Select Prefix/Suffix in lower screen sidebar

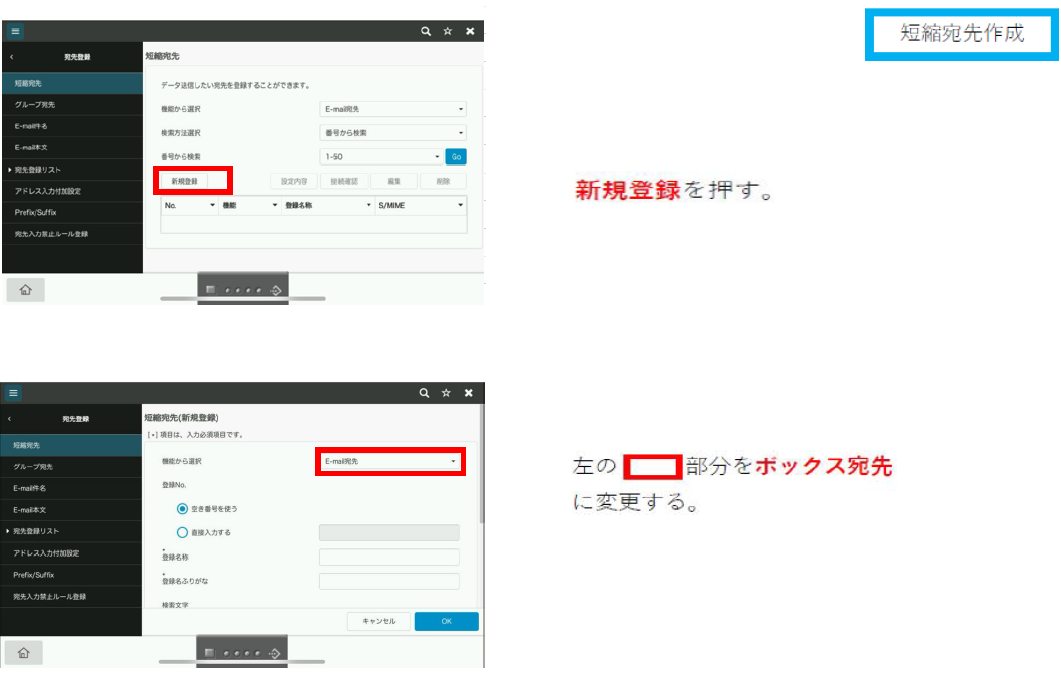[x=34, y=575]
